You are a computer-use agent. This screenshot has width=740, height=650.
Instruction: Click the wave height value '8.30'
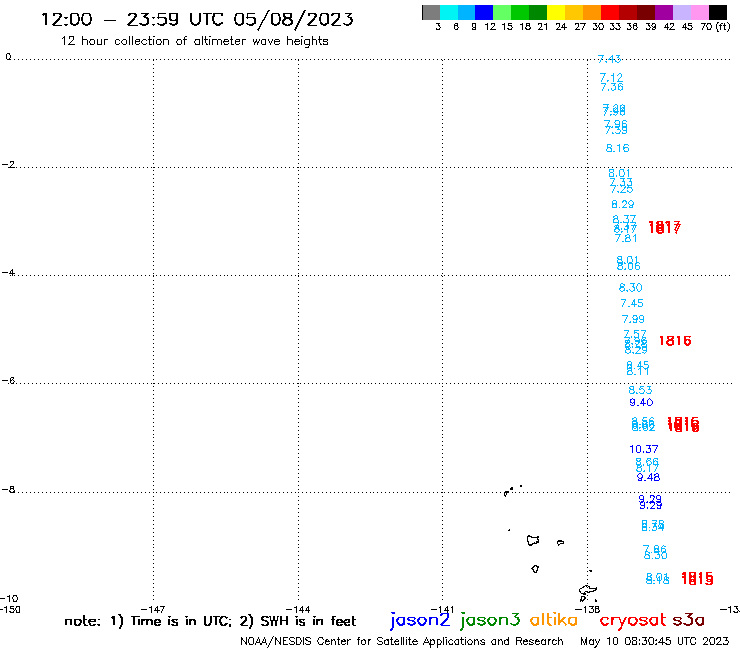point(631,287)
